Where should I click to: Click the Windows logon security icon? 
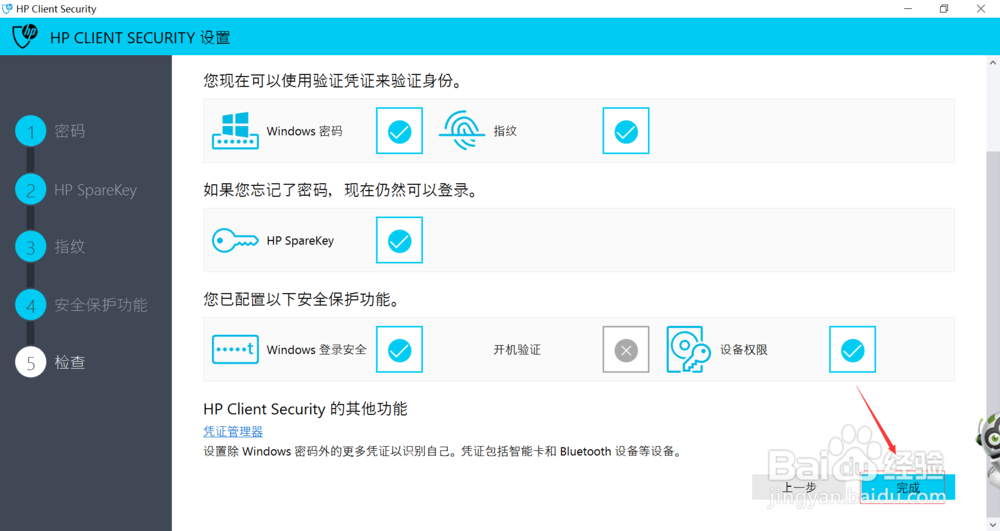click(x=235, y=349)
